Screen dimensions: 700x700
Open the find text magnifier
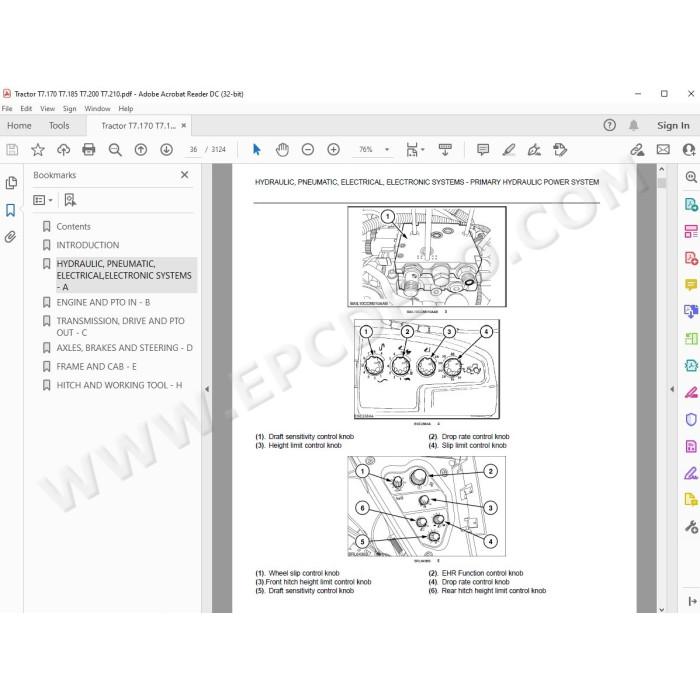[115, 150]
